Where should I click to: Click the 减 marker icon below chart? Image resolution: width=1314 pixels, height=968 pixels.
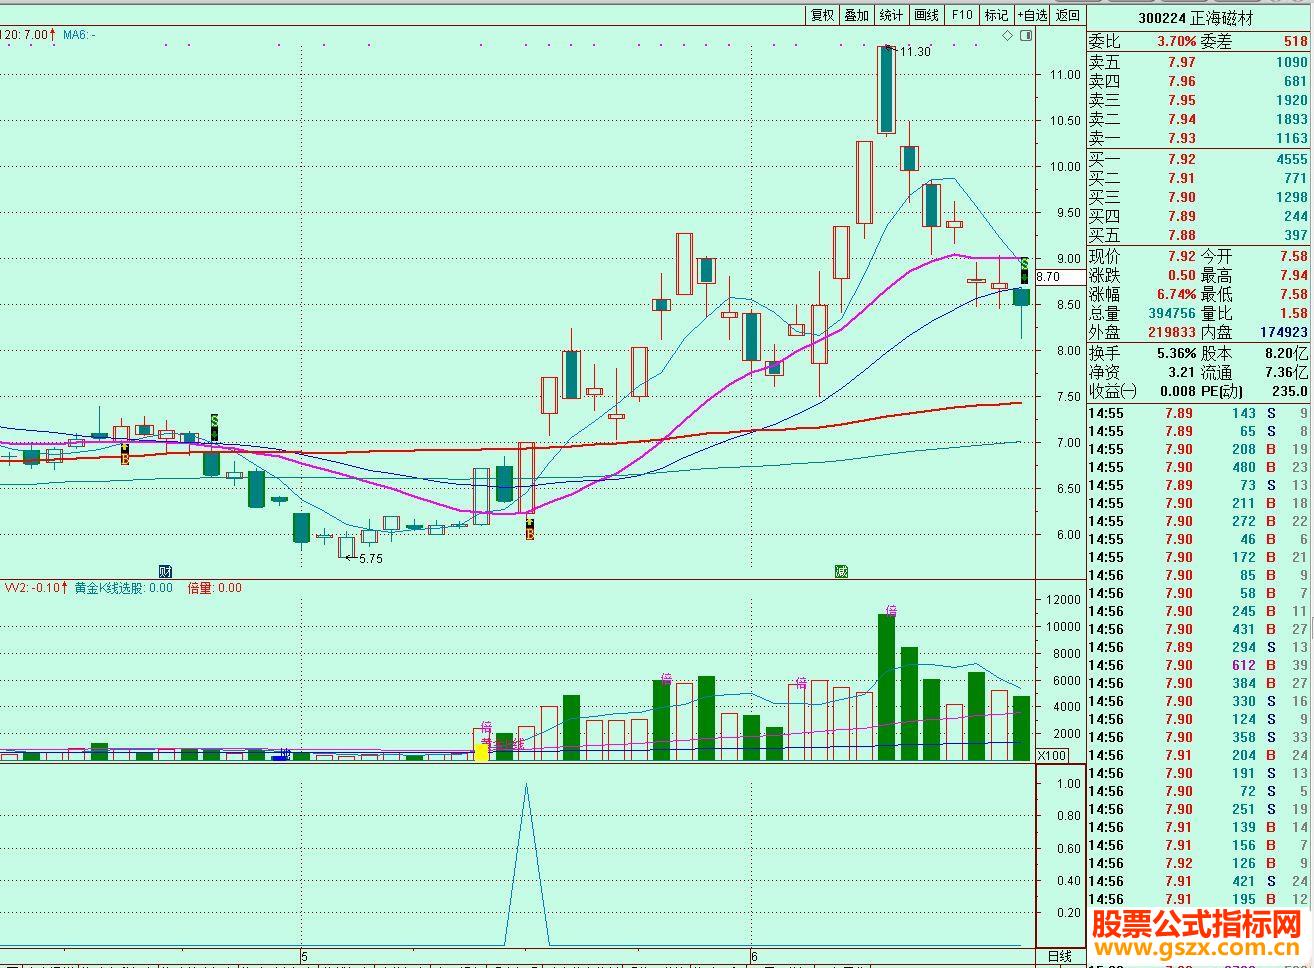(841, 571)
